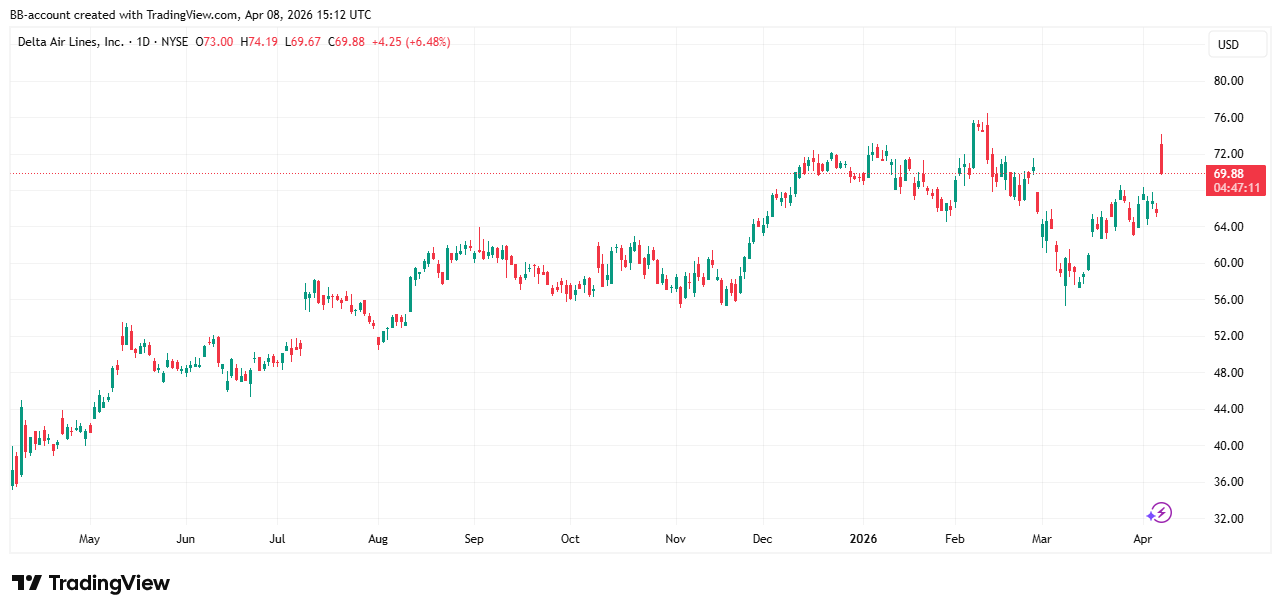Screen dimensions: 1281x613
Task: Click the 2026 year marker on time axis
Action: click(x=863, y=539)
